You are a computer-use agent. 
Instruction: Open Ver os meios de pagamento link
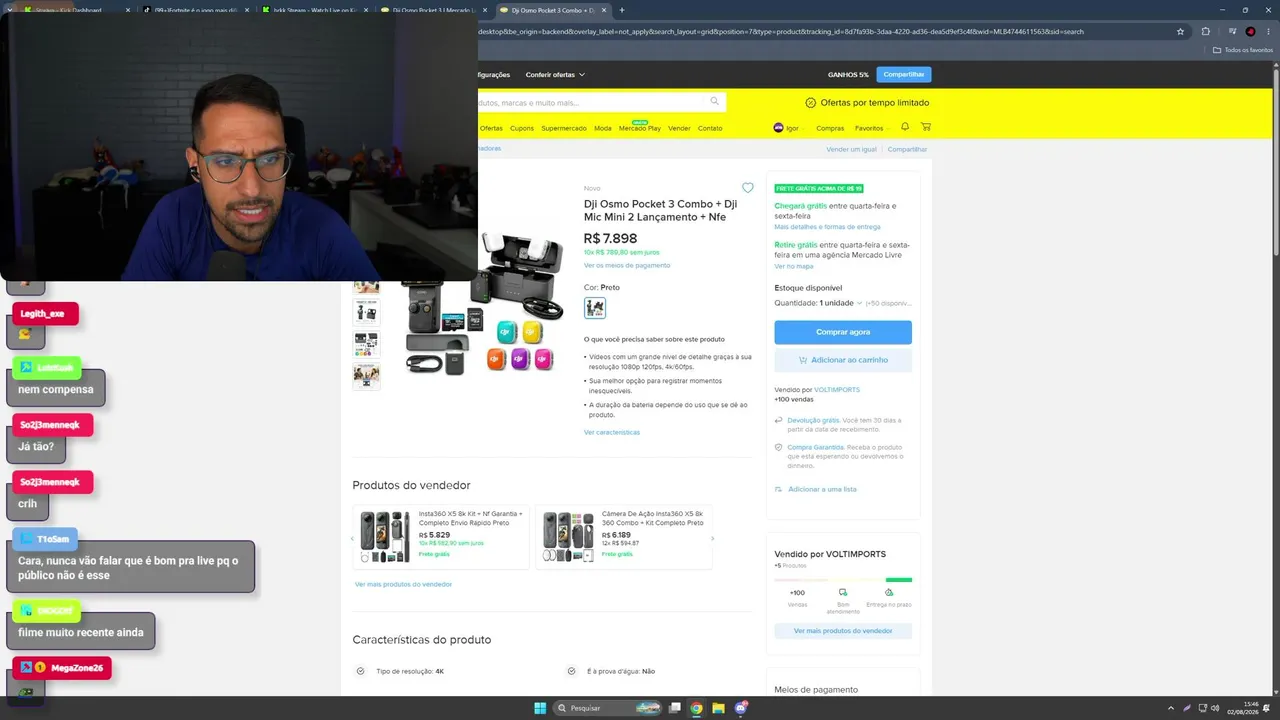tap(627, 265)
